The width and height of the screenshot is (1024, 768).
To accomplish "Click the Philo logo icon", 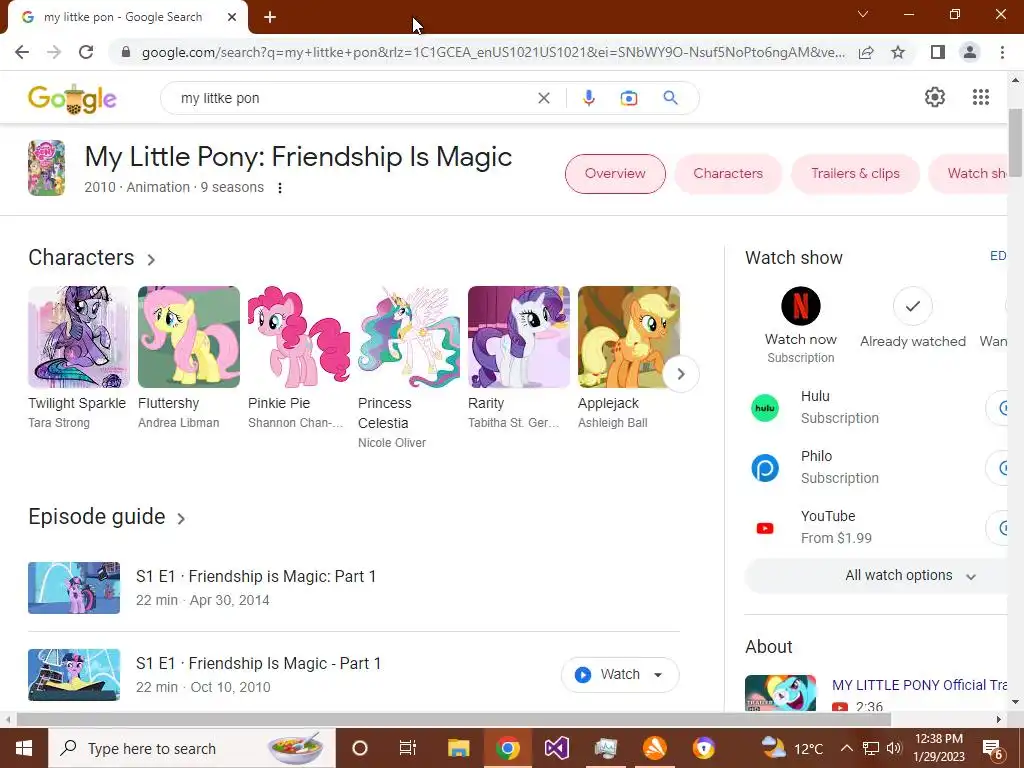I will point(765,468).
